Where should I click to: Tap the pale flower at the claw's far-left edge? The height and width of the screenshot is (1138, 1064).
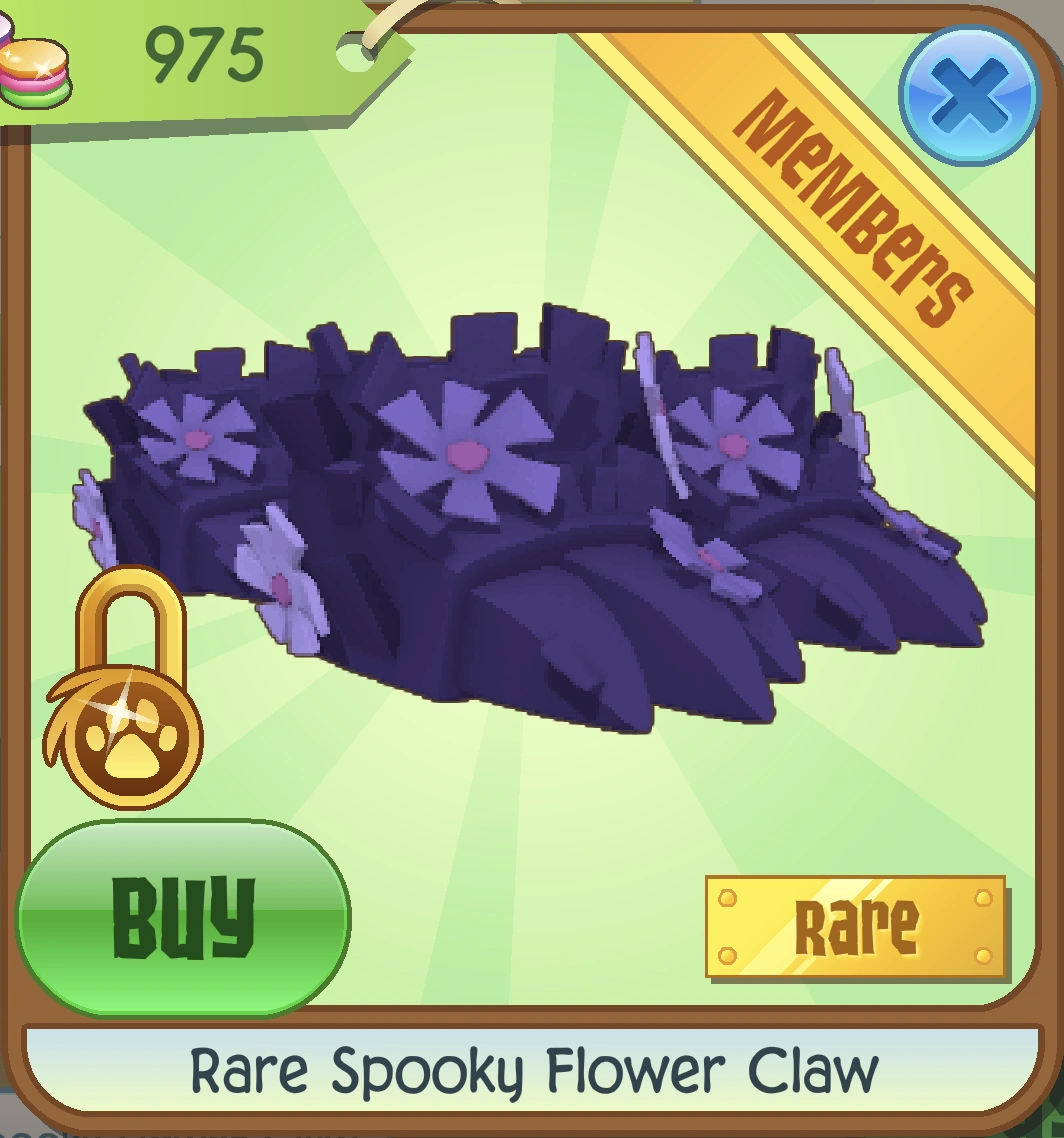click(x=93, y=517)
